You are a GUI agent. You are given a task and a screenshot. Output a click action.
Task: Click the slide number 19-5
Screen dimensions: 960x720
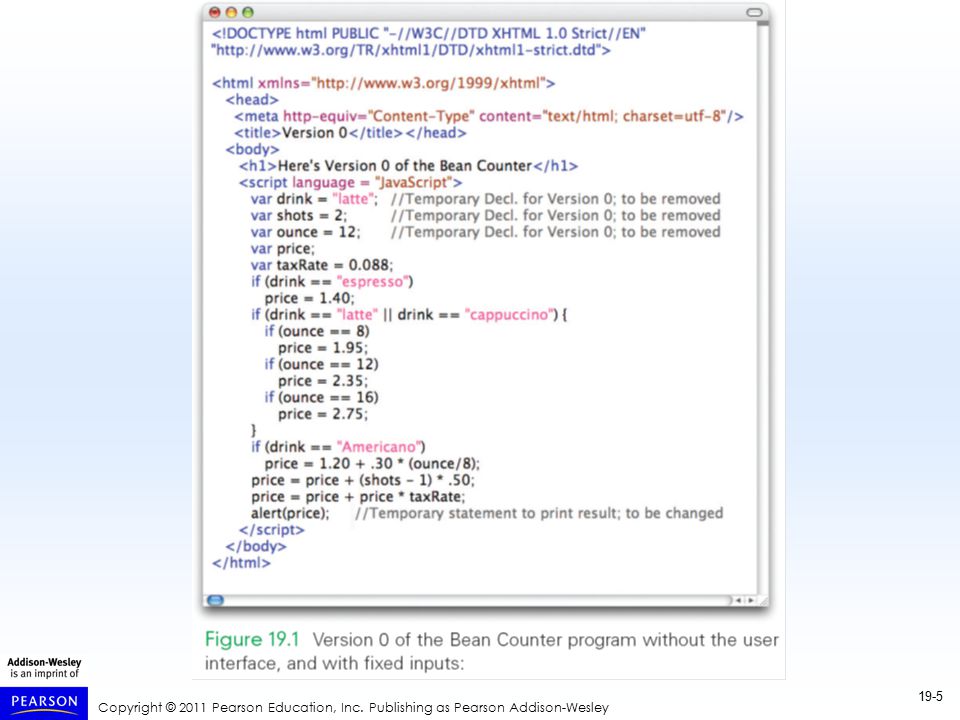(930, 696)
